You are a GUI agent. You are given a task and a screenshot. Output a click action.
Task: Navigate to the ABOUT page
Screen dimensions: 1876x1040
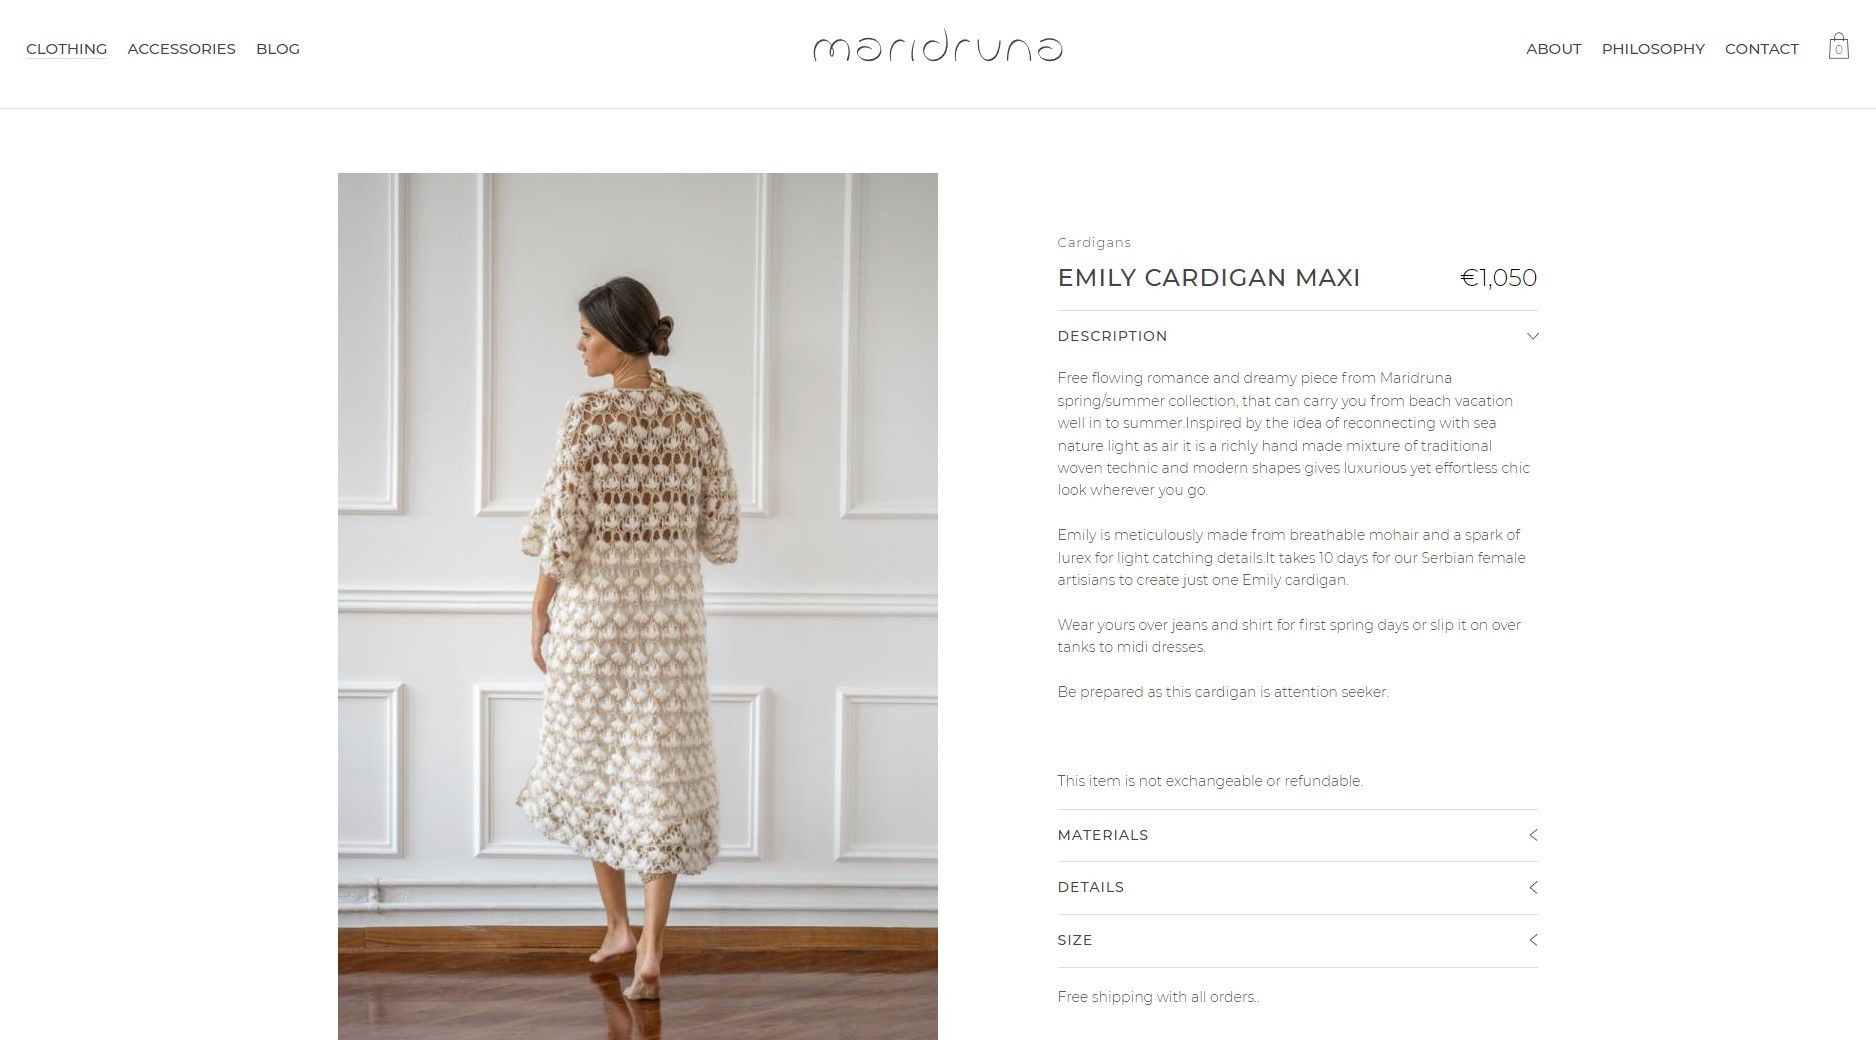click(x=1553, y=49)
